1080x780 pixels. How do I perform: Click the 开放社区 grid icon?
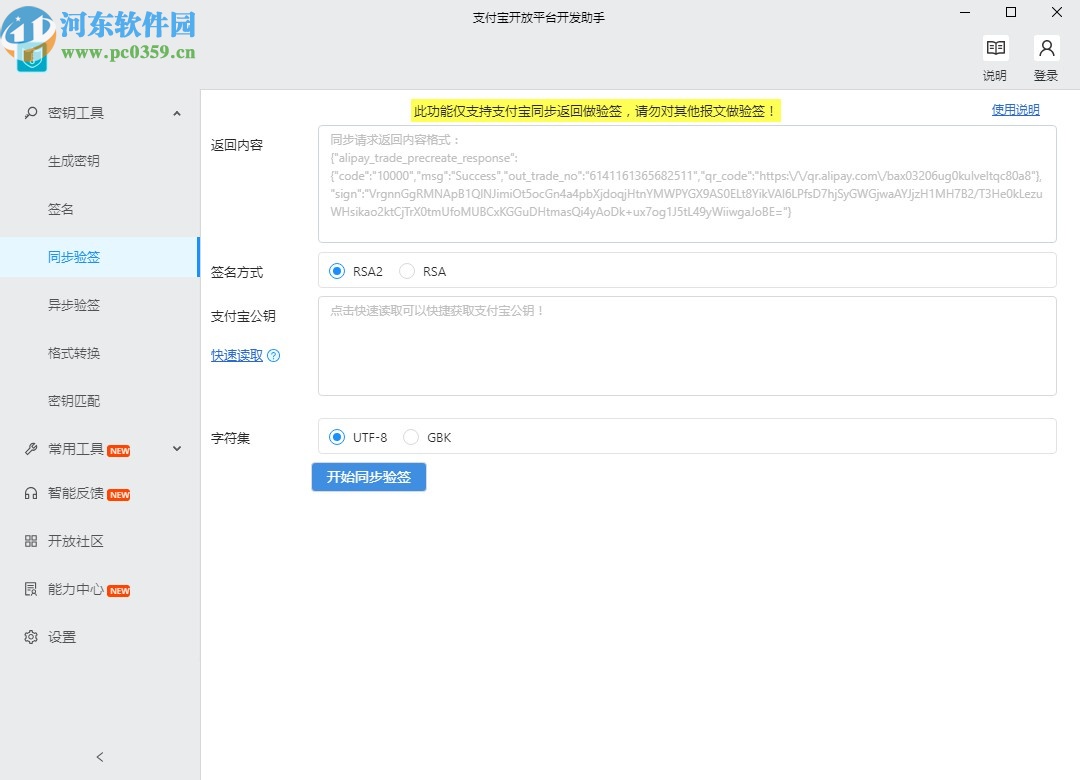[x=31, y=541]
